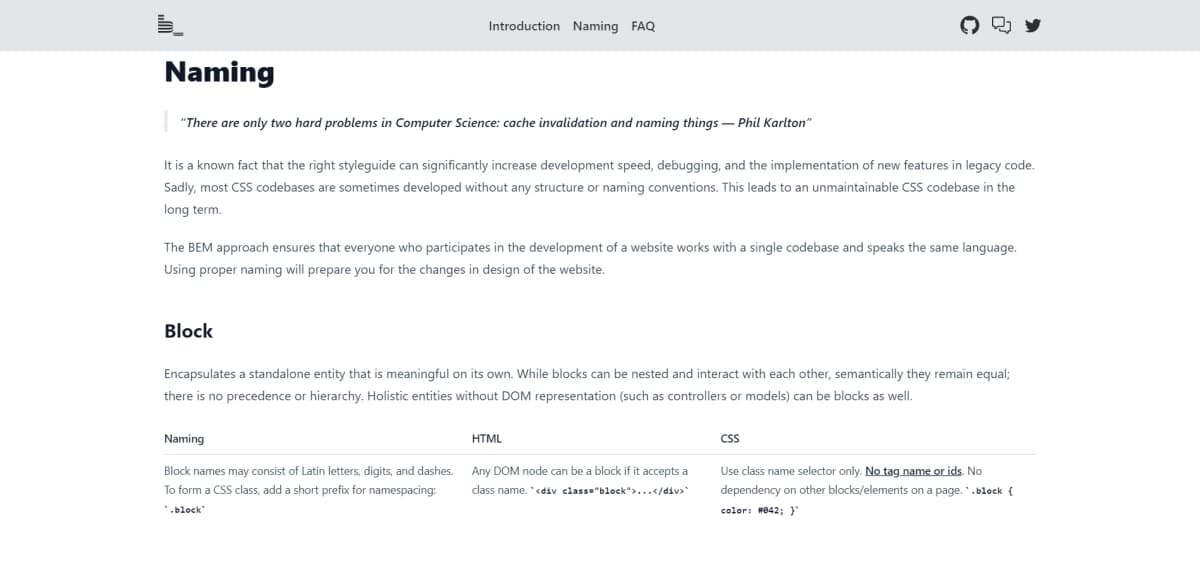This screenshot has height=564, width=1200.
Task: Click the BEM logo icon
Action: 170,26
